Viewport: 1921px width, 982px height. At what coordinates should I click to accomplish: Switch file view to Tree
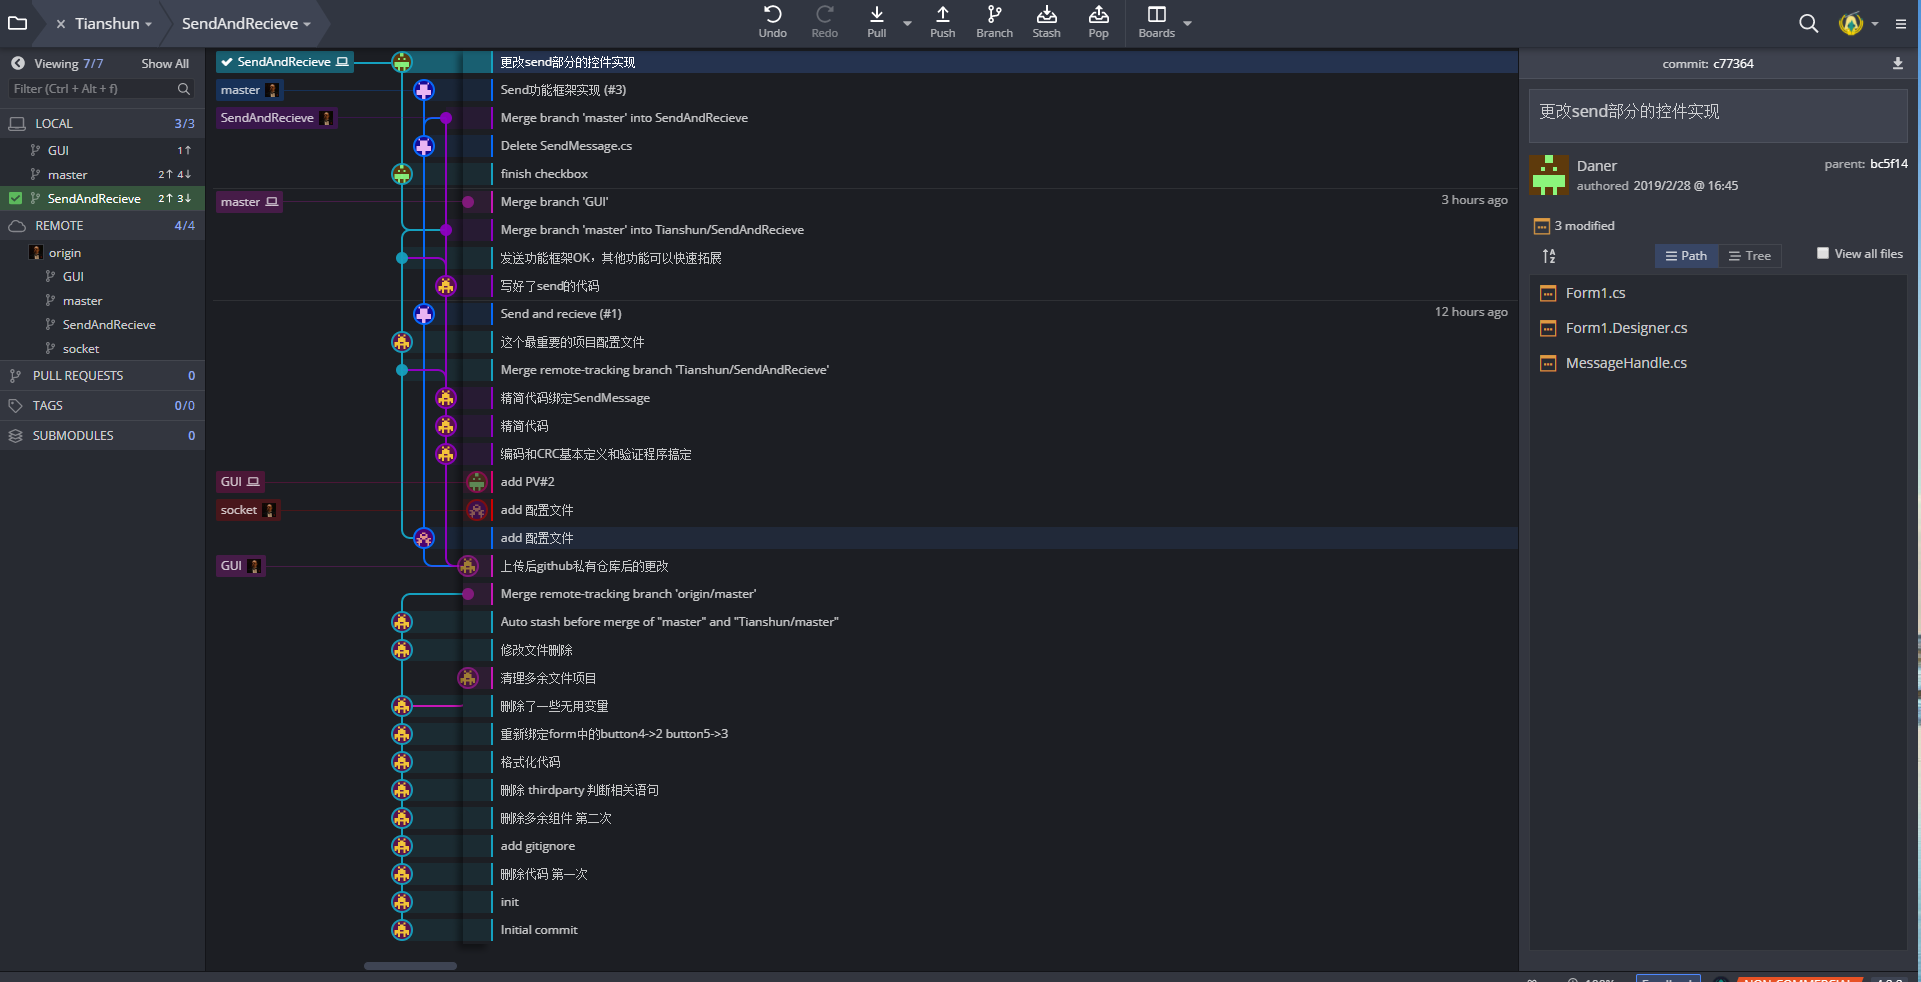click(1750, 256)
